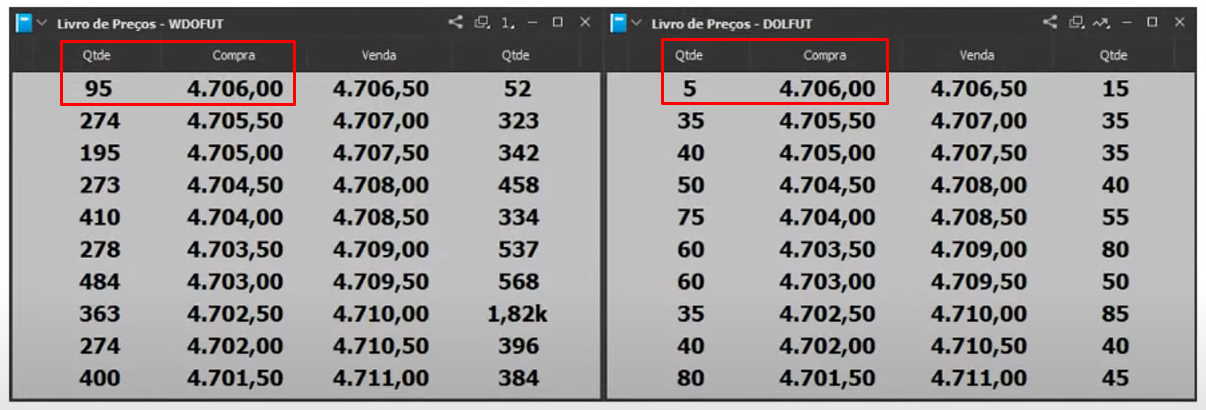Click sell quantity 55 in DOLFUT
Viewport: 1206px width, 410px height.
pyautogui.click(x=1115, y=217)
